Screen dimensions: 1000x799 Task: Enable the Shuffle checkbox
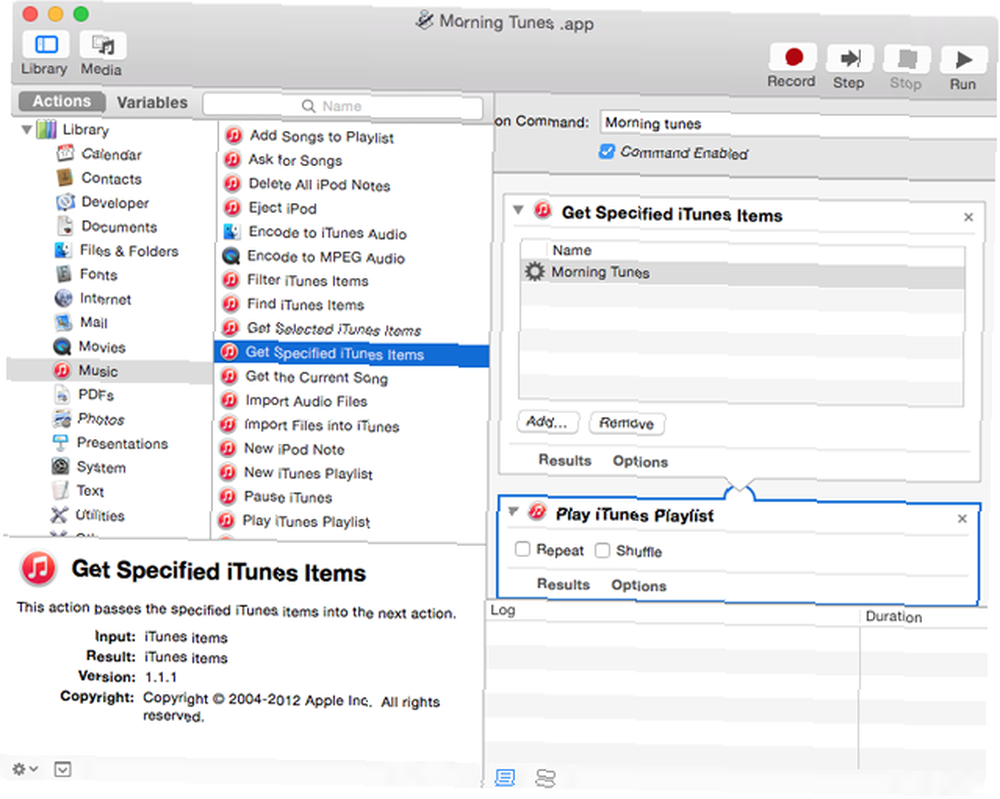click(602, 550)
